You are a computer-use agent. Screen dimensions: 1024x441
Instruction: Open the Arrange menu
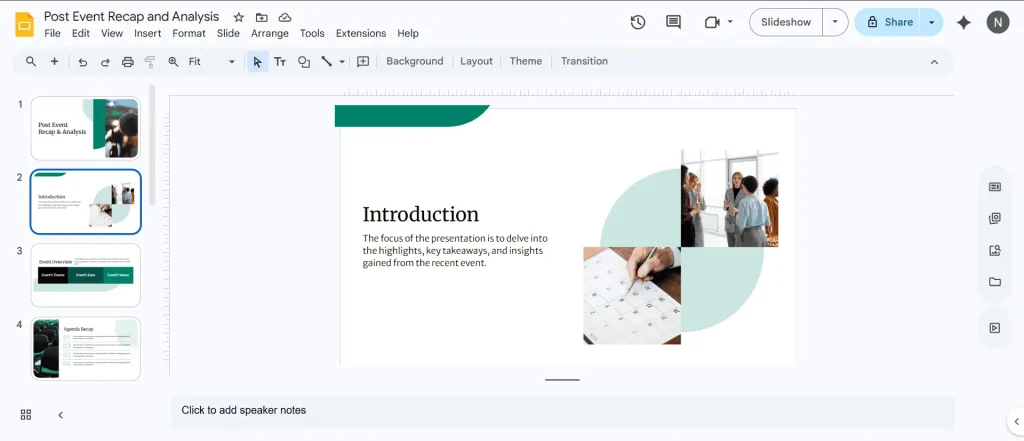270,33
